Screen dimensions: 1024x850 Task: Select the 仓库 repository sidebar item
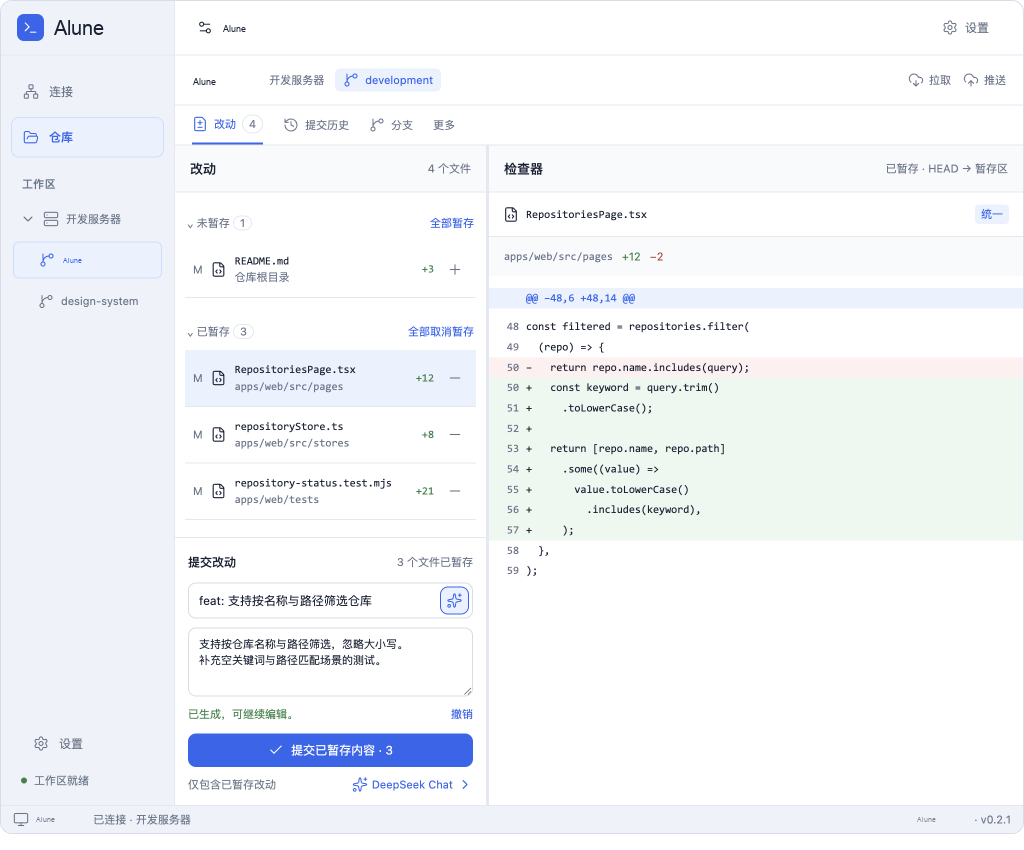point(88,137)
